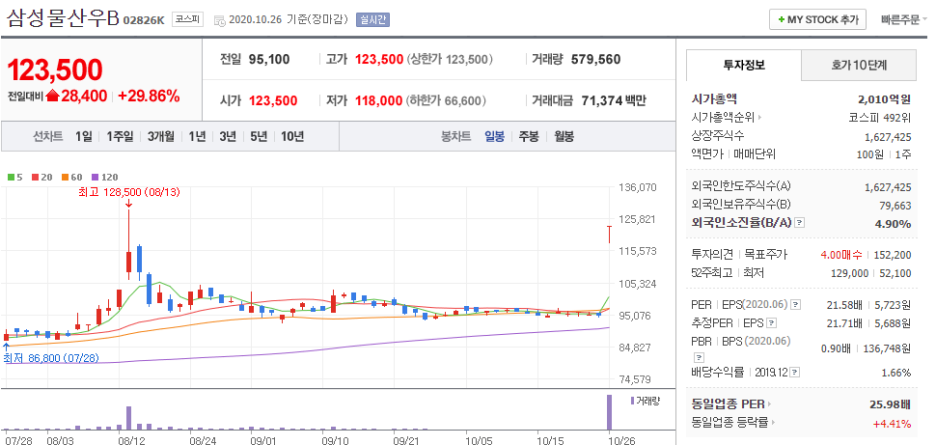
Task: Click the stock name 삼성물산우B
Action: click(63, 18)
